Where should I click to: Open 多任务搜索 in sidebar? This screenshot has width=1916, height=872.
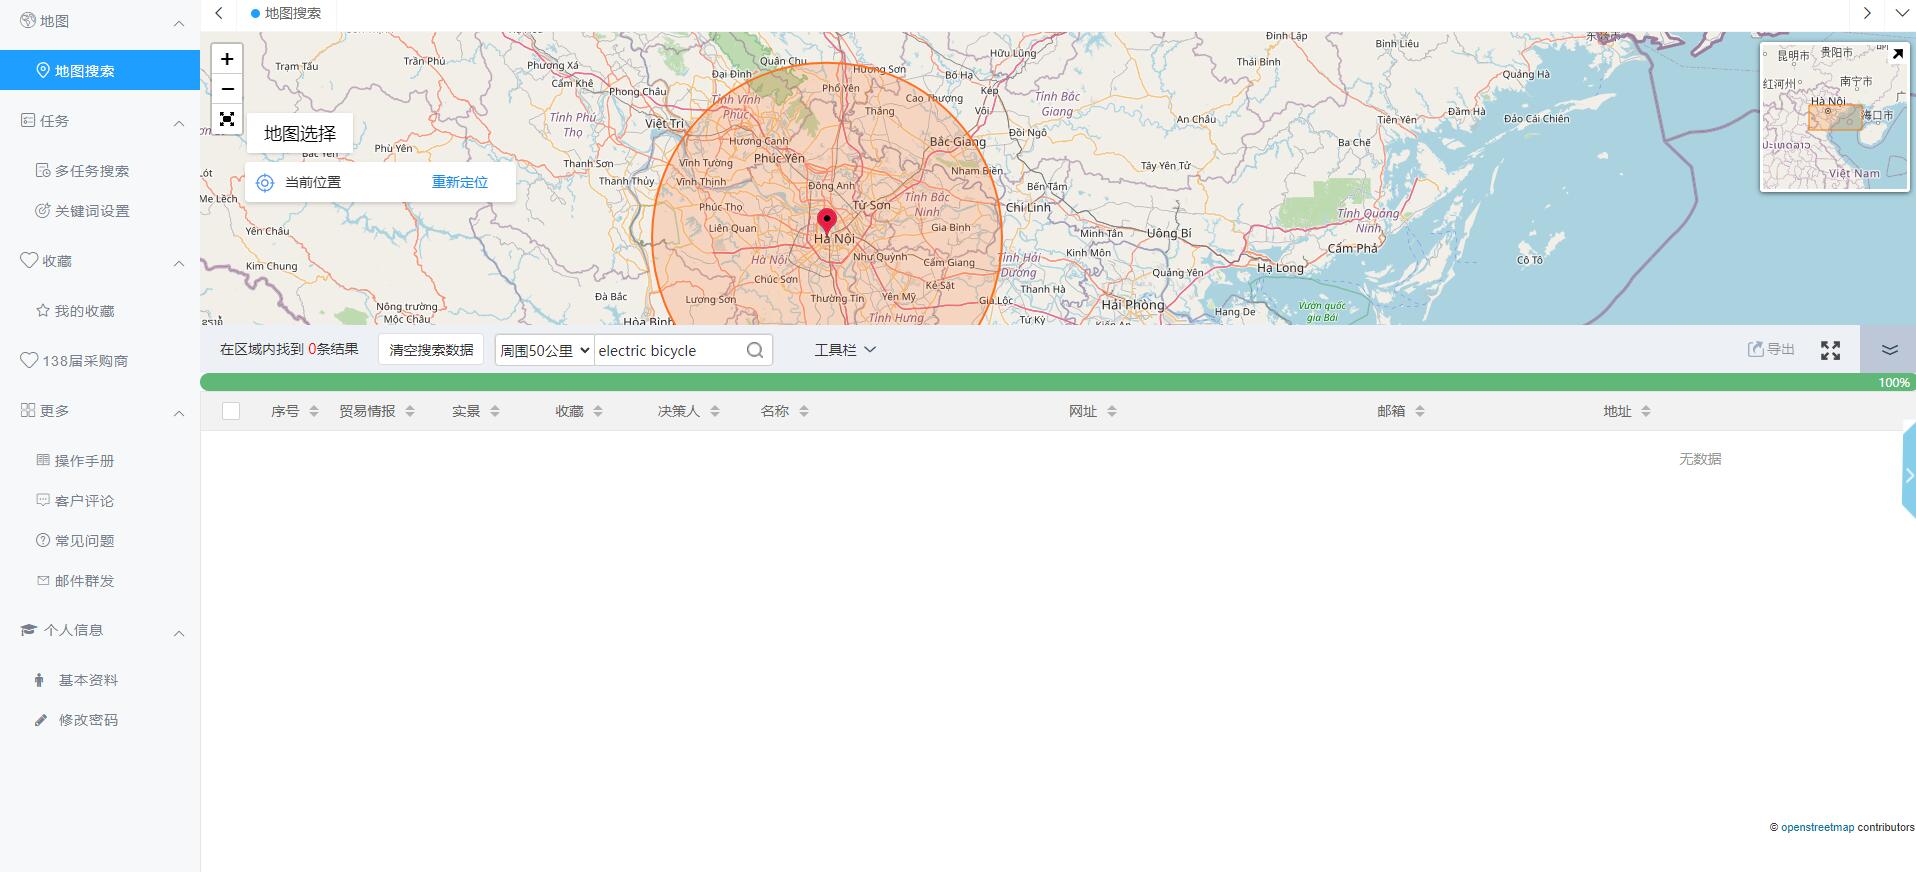point(91,171)
